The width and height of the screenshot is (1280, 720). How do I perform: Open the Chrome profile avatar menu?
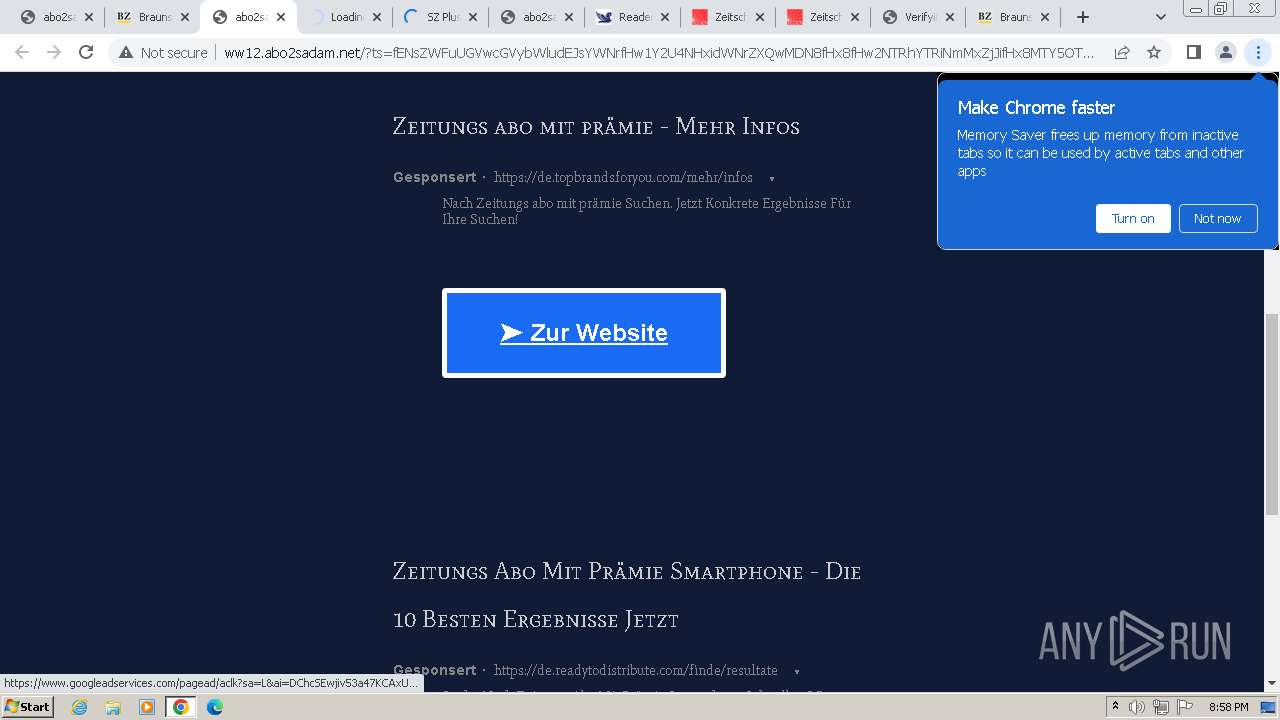click(x=1225, y=52)
